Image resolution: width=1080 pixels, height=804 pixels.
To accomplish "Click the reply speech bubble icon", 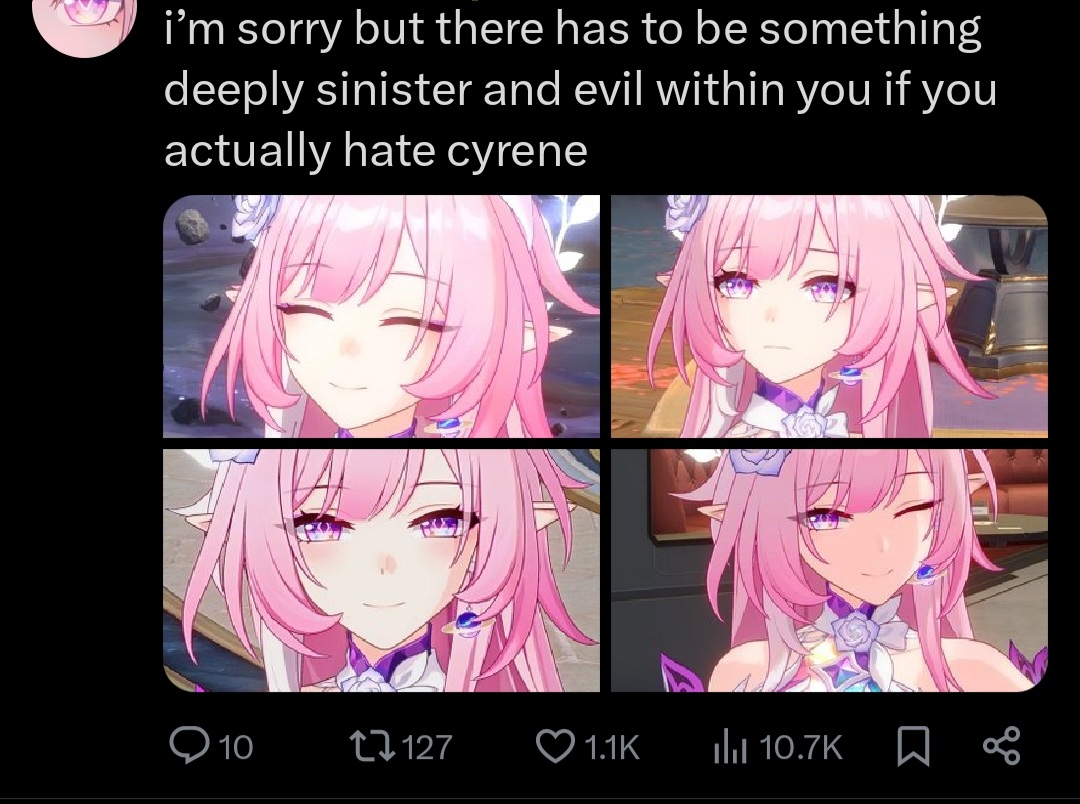I will tap(187, 746).
